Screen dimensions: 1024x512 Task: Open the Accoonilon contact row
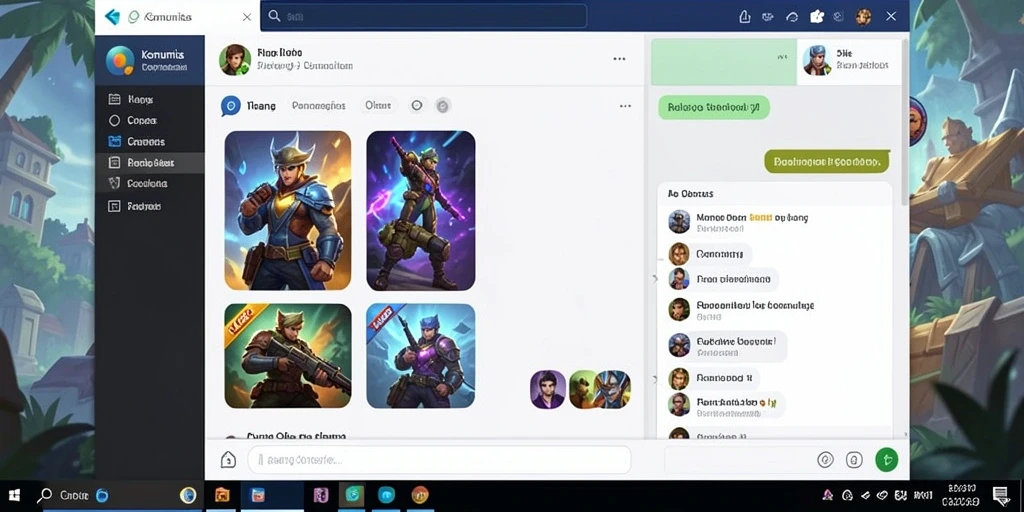774,310
